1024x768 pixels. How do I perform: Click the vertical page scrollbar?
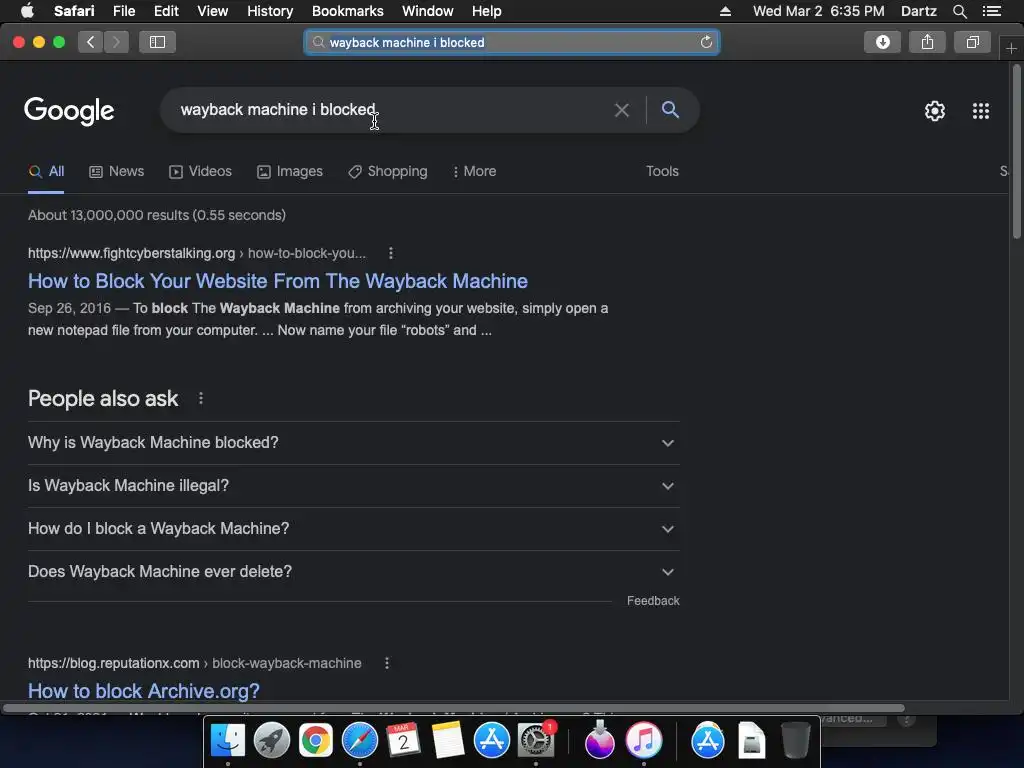tap(1016, 152)
